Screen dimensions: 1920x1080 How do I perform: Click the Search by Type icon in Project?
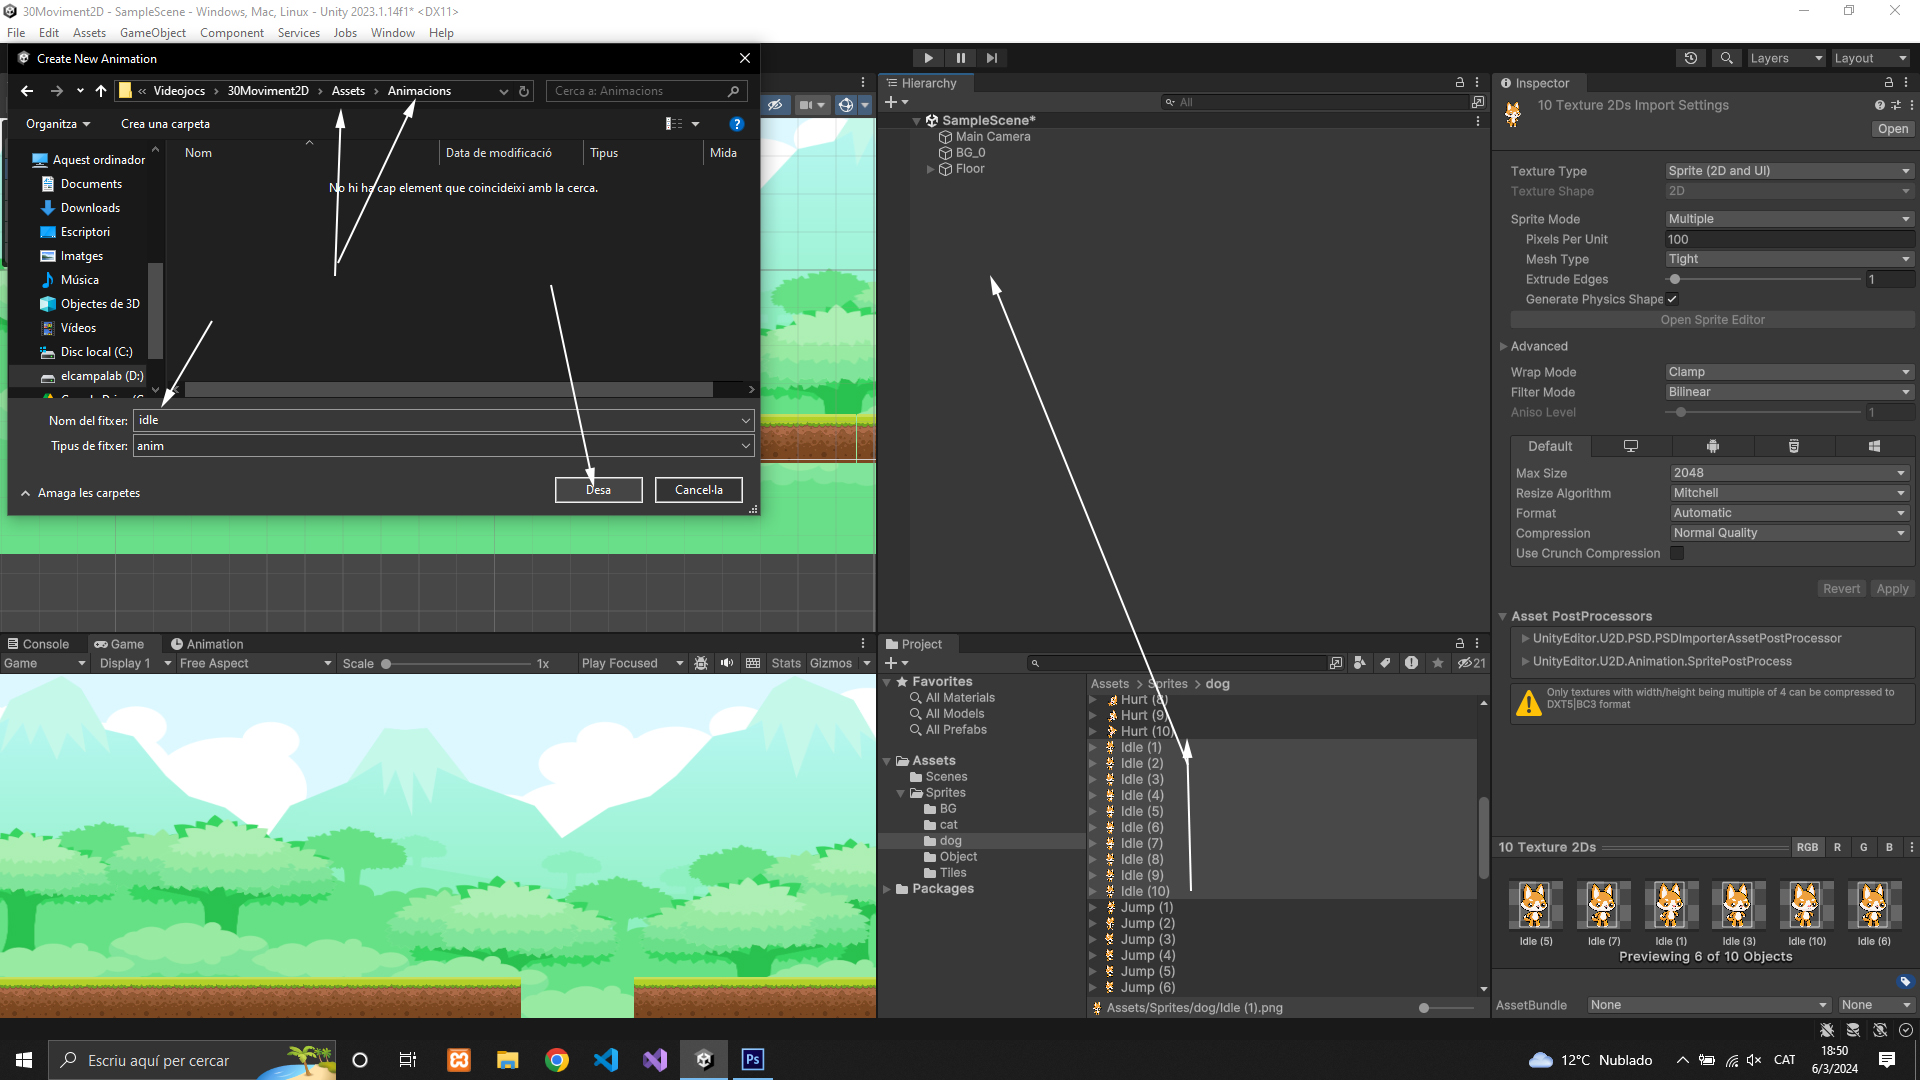click(1359, 663)
